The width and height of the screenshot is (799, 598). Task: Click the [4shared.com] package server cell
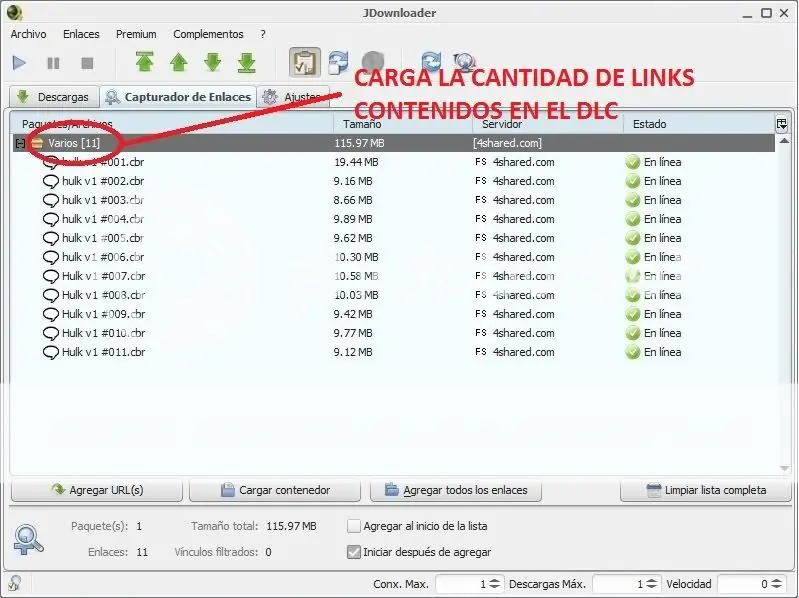(x=508, y=143)
